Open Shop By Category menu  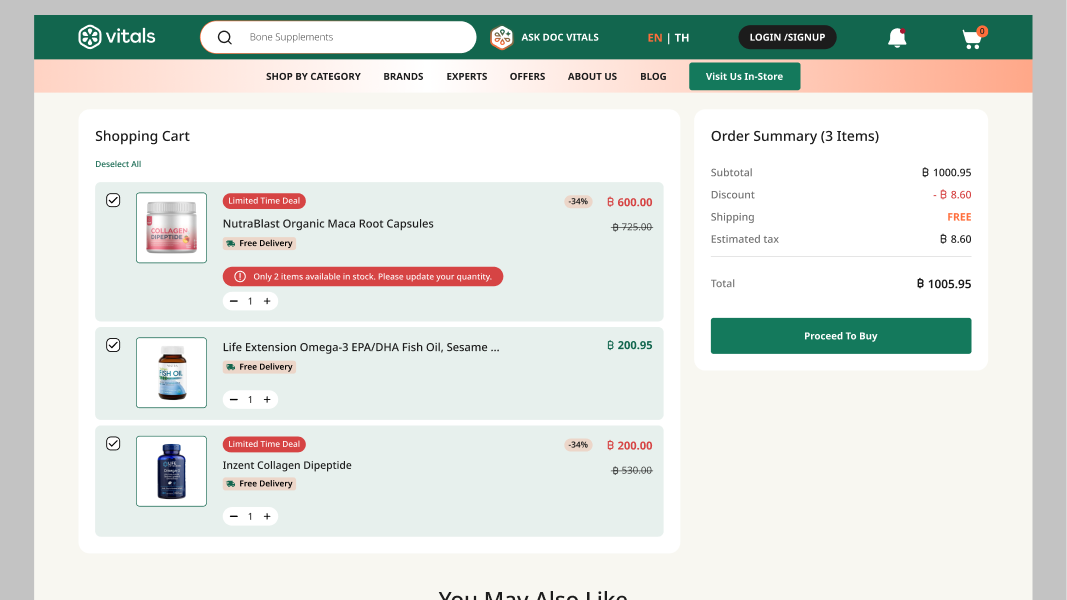coord(313,76)
